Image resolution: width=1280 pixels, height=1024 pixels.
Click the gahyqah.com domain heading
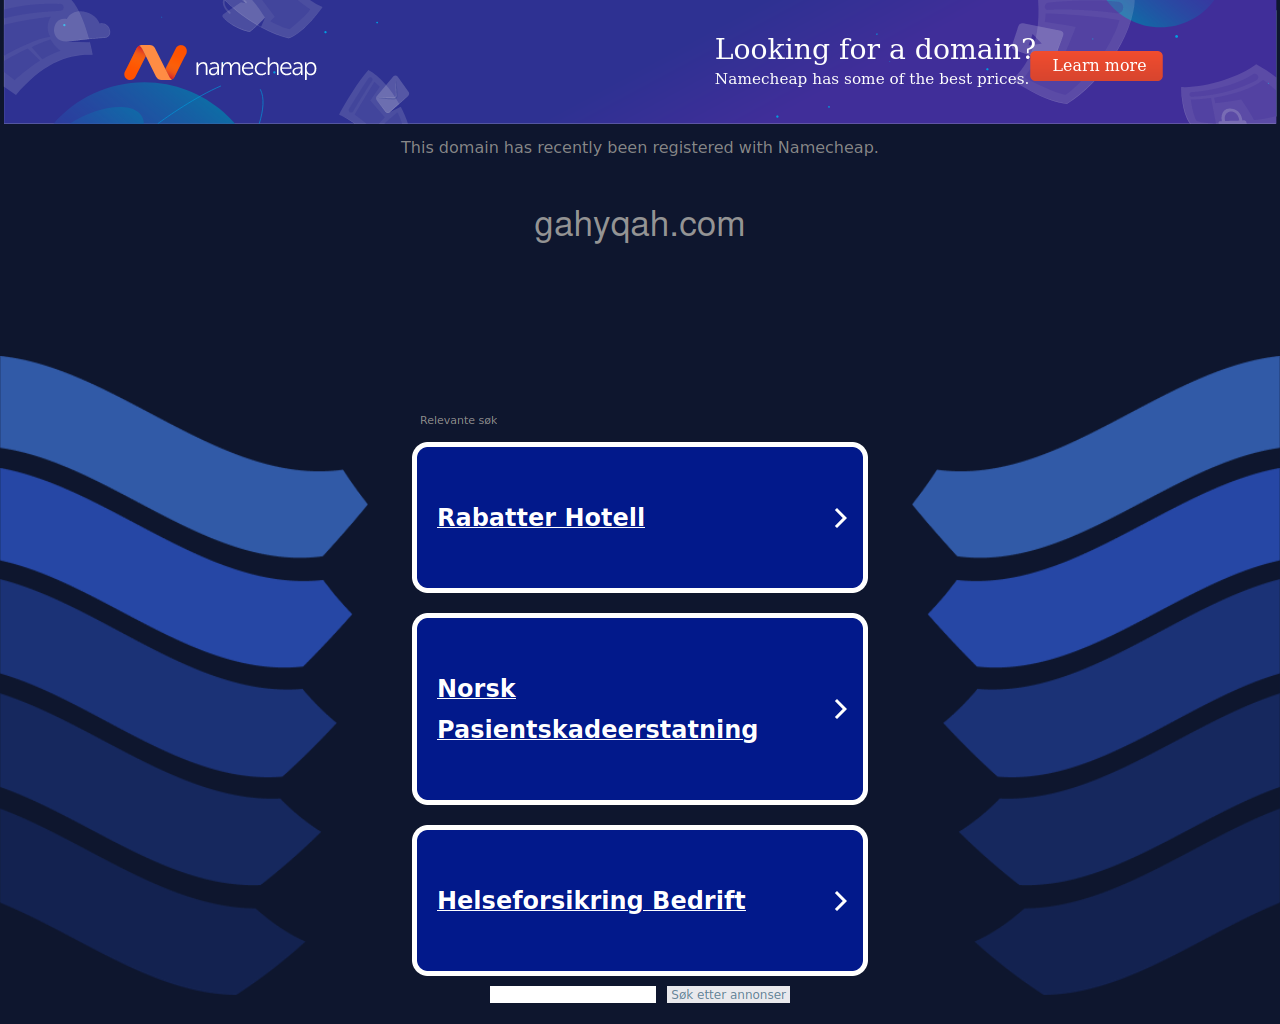[640, 225]
